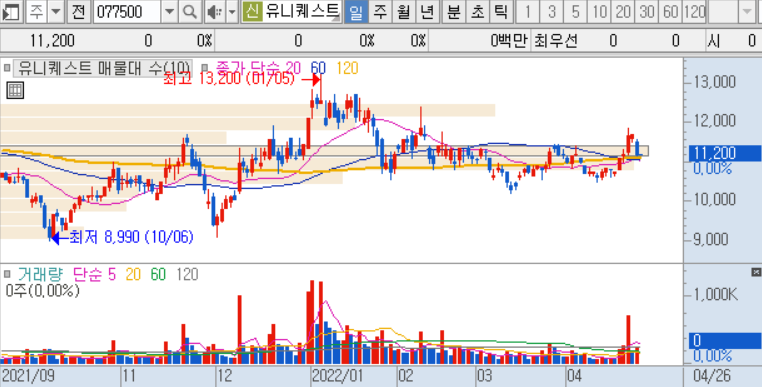The height and width of the screenshot is (387, 762).
Task: Click the gray volume average 120 label
Action: [x=187, y=275]
